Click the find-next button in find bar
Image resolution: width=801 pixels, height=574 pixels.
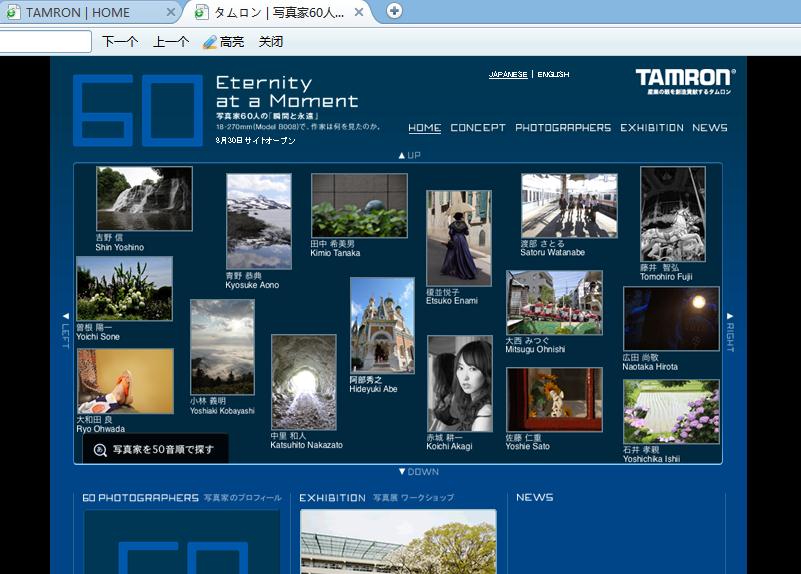(120, 42)
